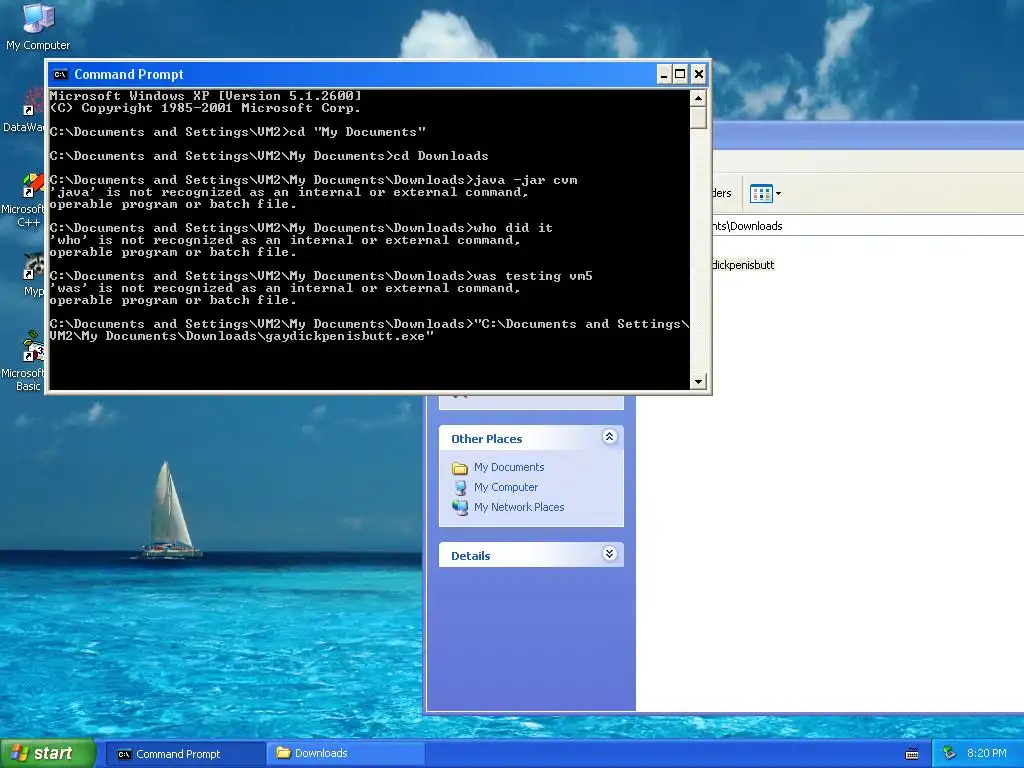The height and width of the screenshot is (768, 1024).
Task: Click the clock showing 8:20 PM
Action: (987, 754)
